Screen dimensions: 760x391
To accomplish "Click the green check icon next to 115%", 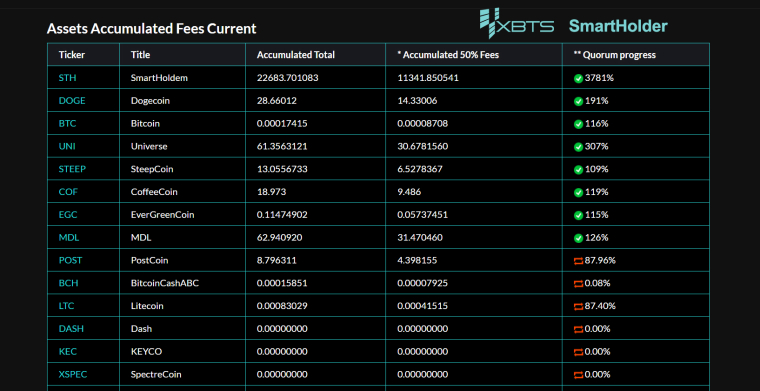I will pyautogui.click(x=578, y=215).
